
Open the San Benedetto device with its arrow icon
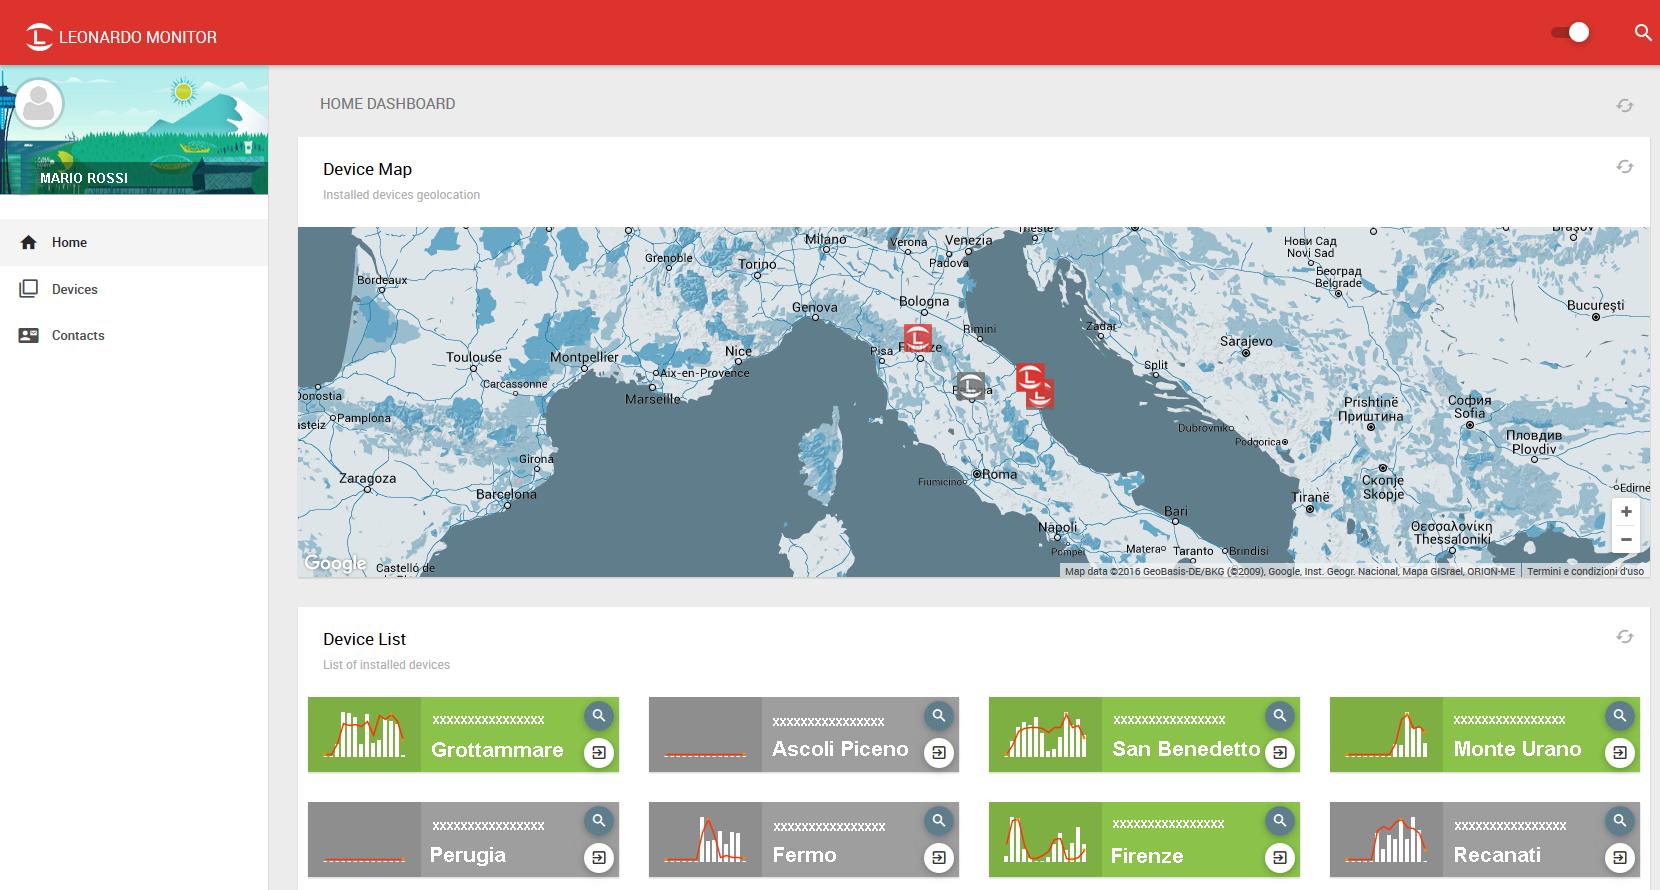(1279, 752)
